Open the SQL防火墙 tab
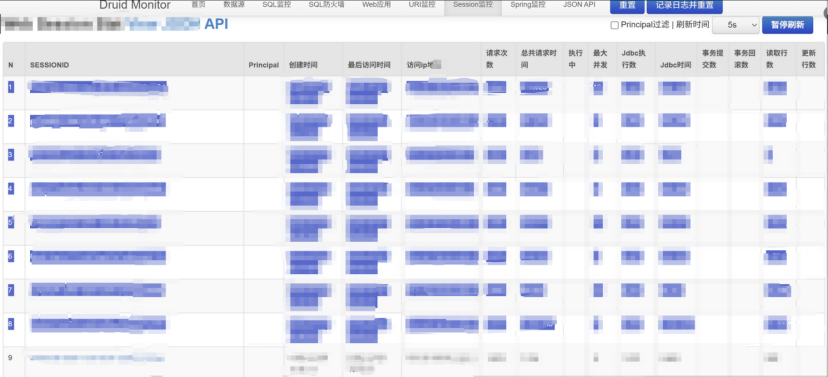The height and width of the screenshot is (377, 828). 326,5
